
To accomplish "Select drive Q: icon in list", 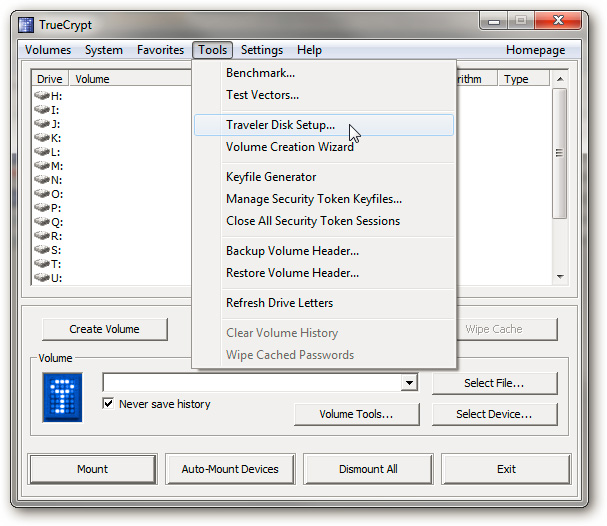I will pyautogui.click(x=42, y=222).
